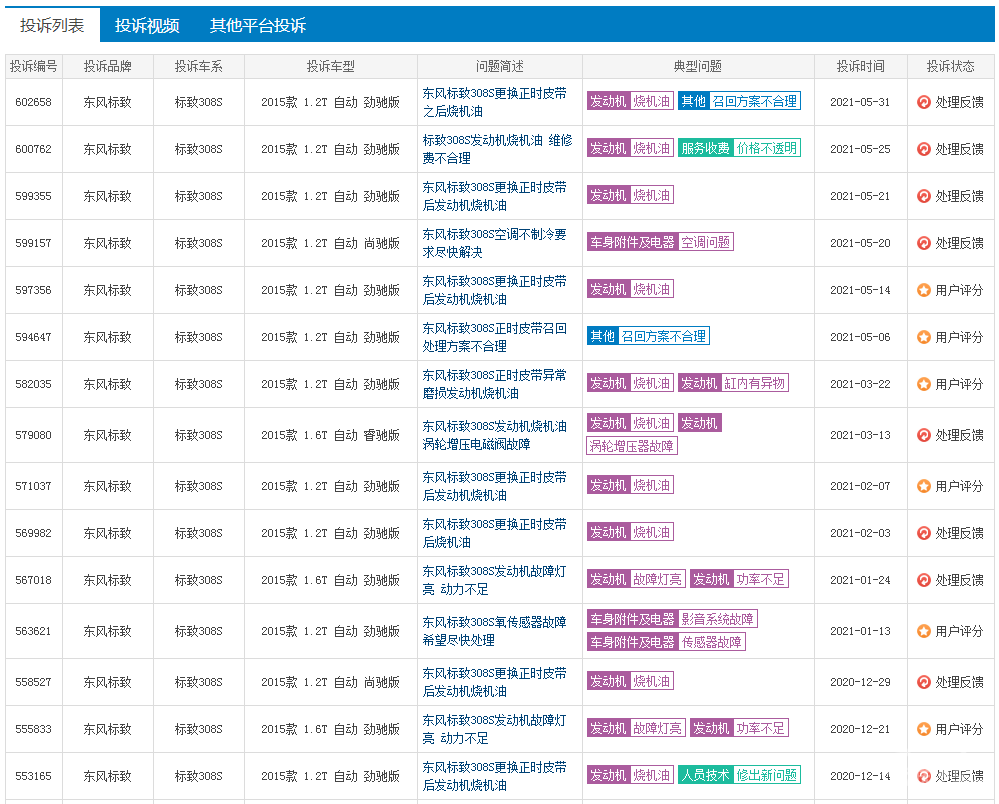Viewport: 999px width, 804px height.
Task: Click 投诉状态 column header
Action: (950, 66)
